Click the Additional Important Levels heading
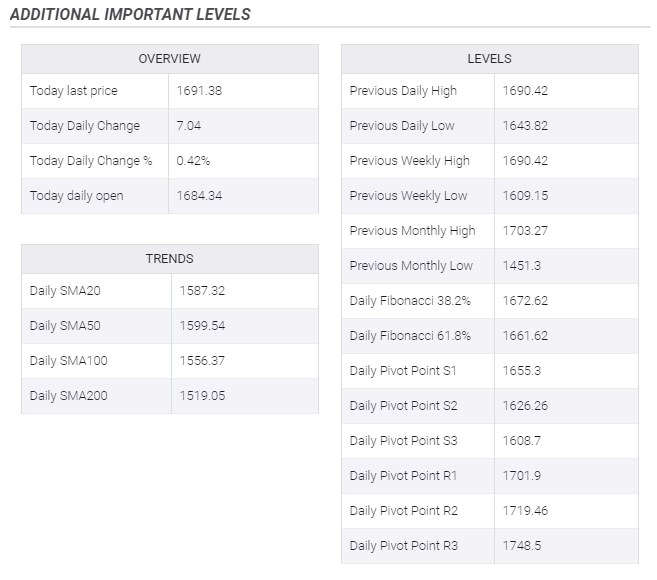The height and width of the screenshot is (580, 657). (130, 14)
